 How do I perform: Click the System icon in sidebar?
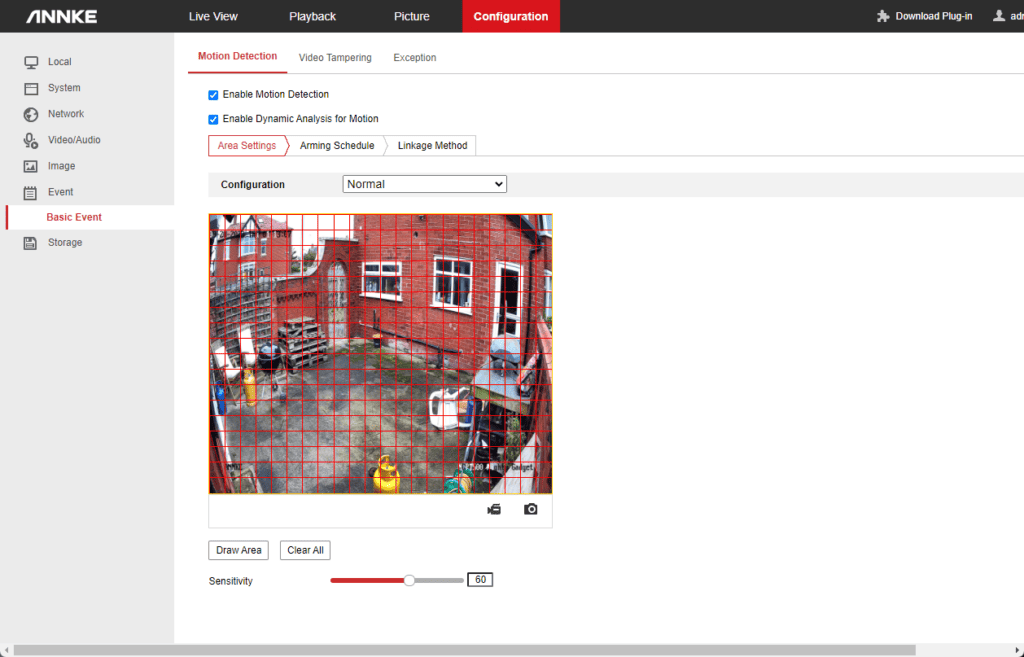pos(31,88)
